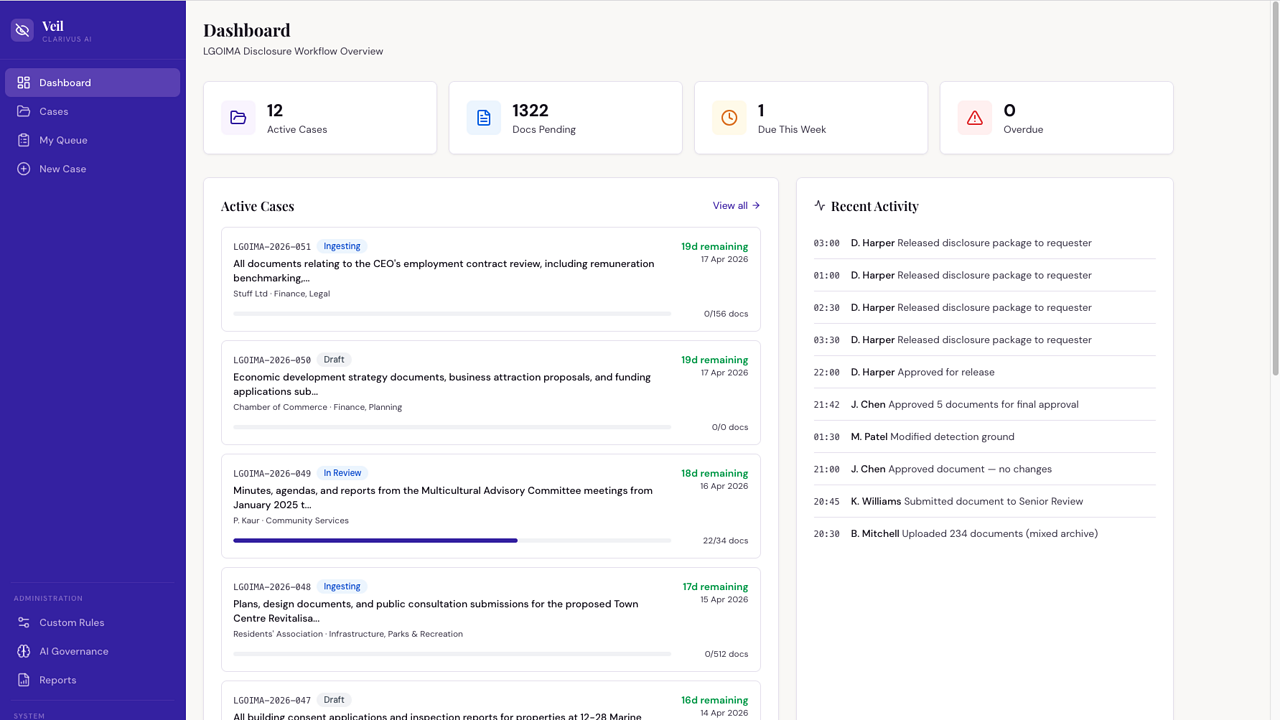The image size is (1280, 720).
Task: Click the View all link
Action: (x=736, y=206)
